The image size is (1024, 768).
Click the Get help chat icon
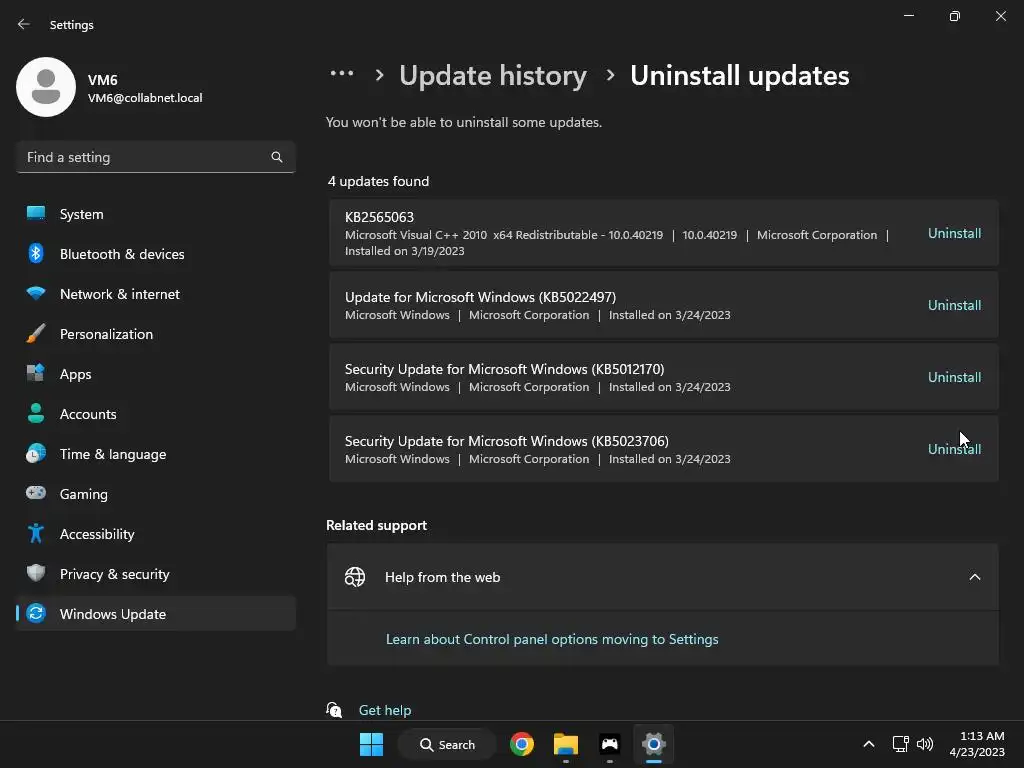point(334,710)
